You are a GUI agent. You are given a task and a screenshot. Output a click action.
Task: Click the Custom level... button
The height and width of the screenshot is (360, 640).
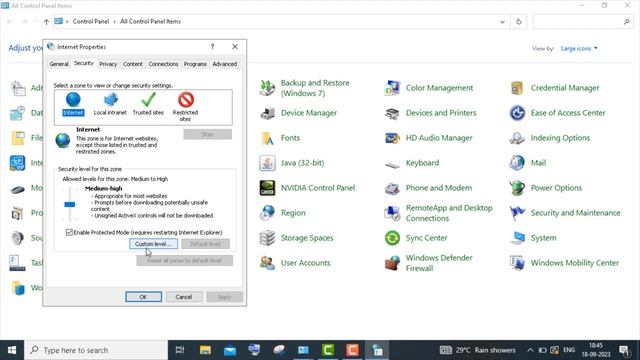153,244
